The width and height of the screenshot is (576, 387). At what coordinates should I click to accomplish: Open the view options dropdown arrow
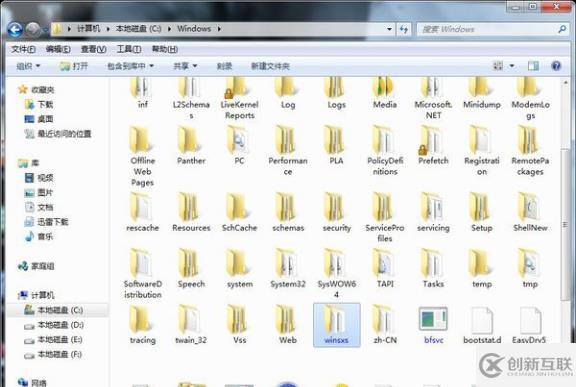pyautogui.click(x=512, y=66)
